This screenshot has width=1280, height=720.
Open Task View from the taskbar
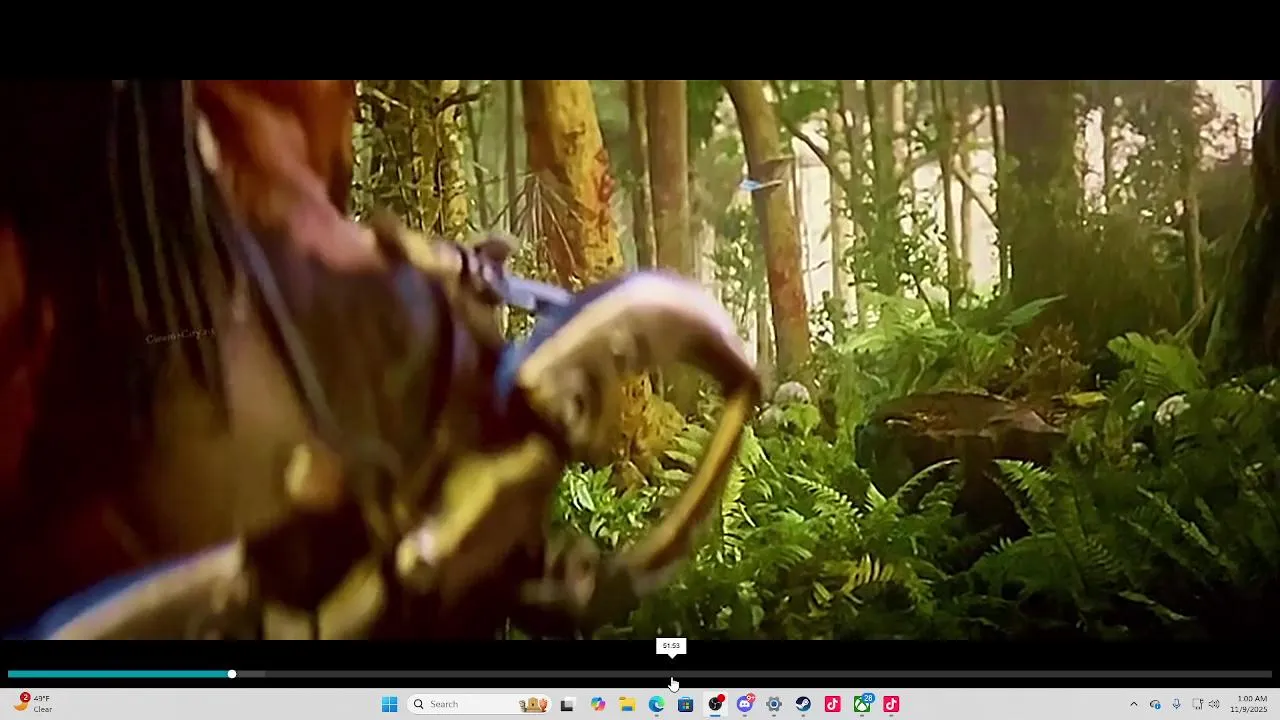point(567,704)
